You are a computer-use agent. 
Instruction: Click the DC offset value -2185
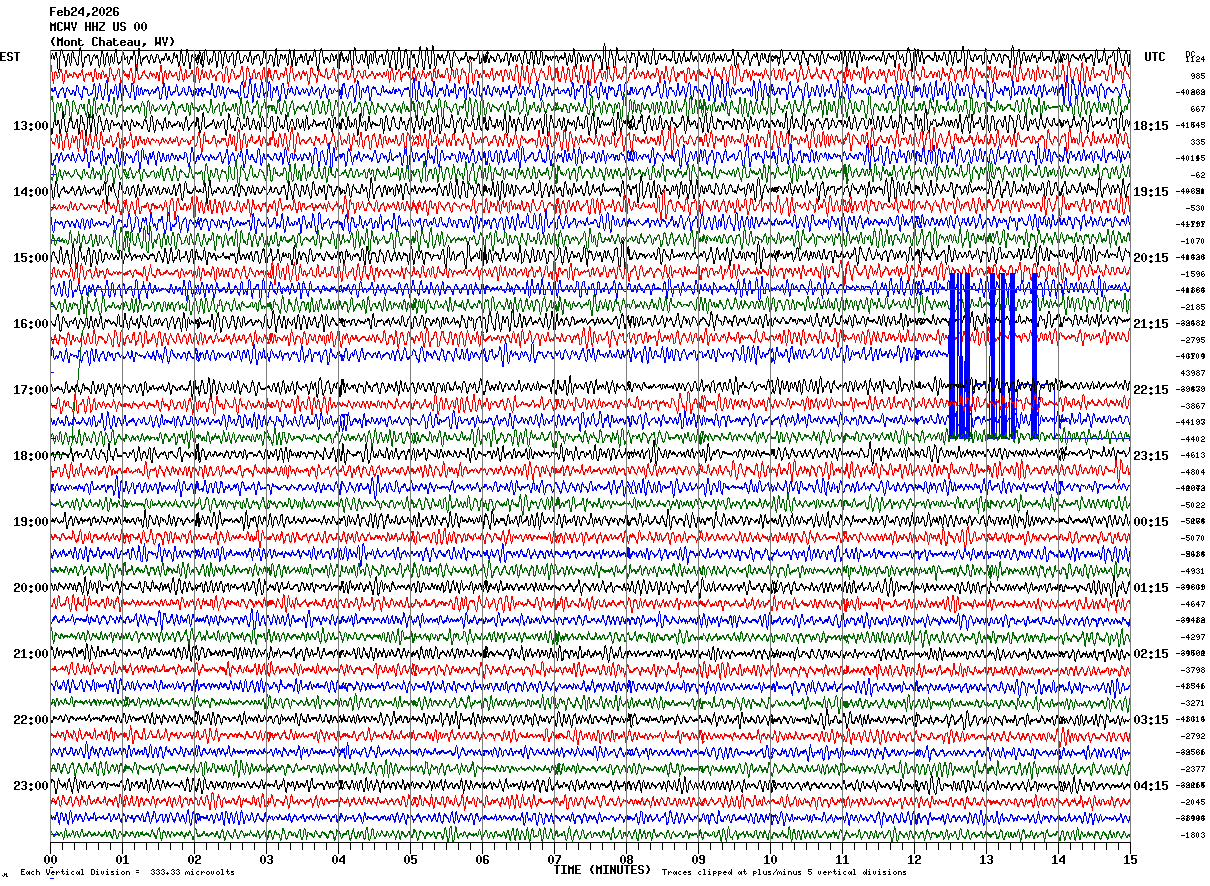[x=1194, y=307]
